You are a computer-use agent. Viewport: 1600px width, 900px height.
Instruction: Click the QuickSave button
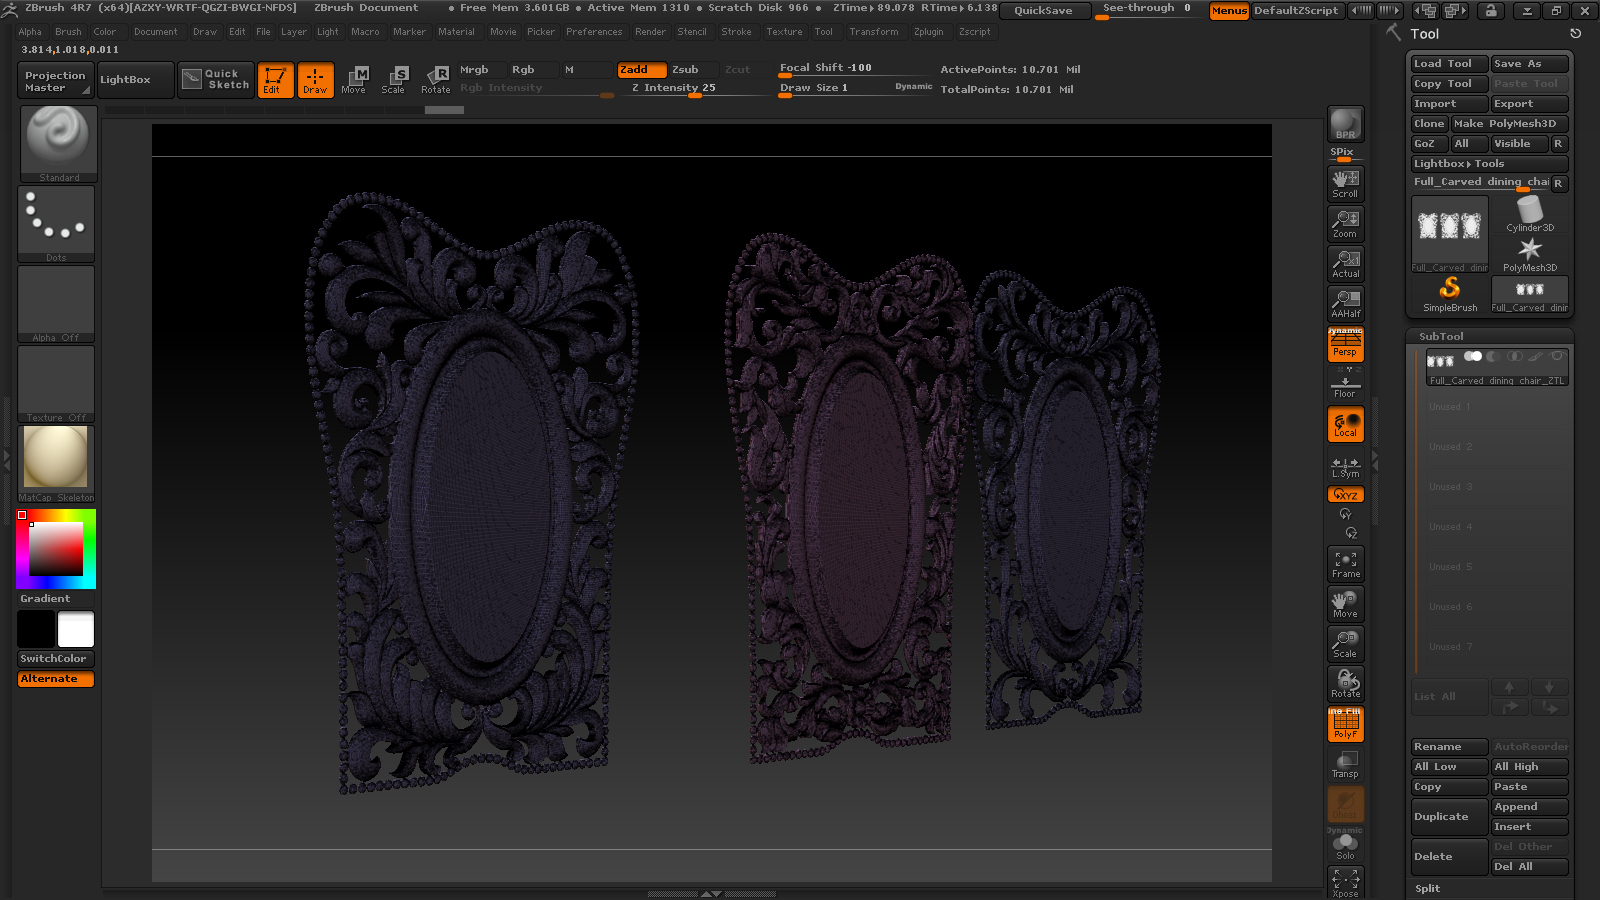(x=1043, y=11)
